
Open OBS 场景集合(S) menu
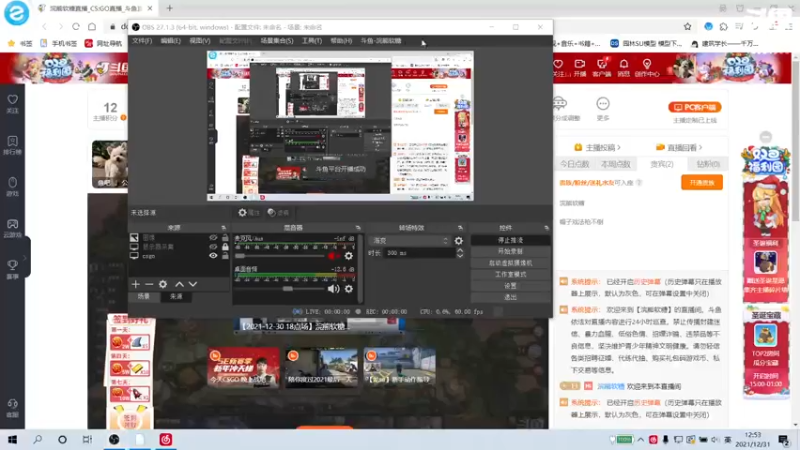tap(277, 41)
